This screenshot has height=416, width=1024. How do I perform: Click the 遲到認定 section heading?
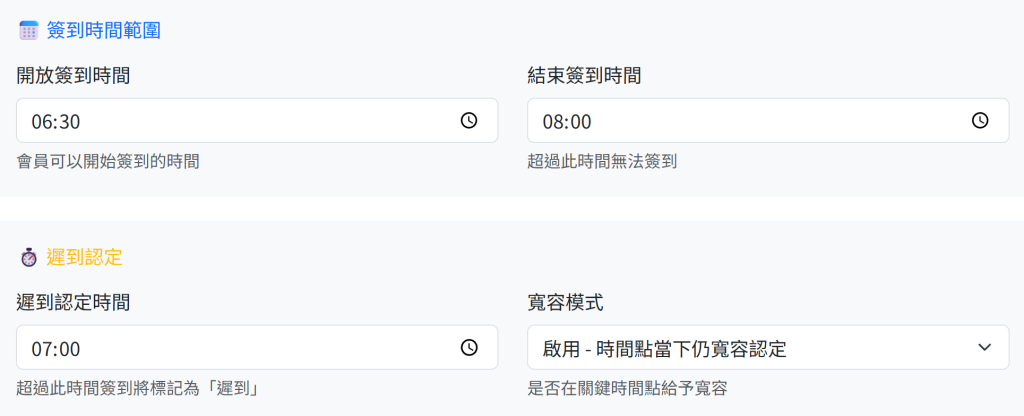(x=84, y=257)
